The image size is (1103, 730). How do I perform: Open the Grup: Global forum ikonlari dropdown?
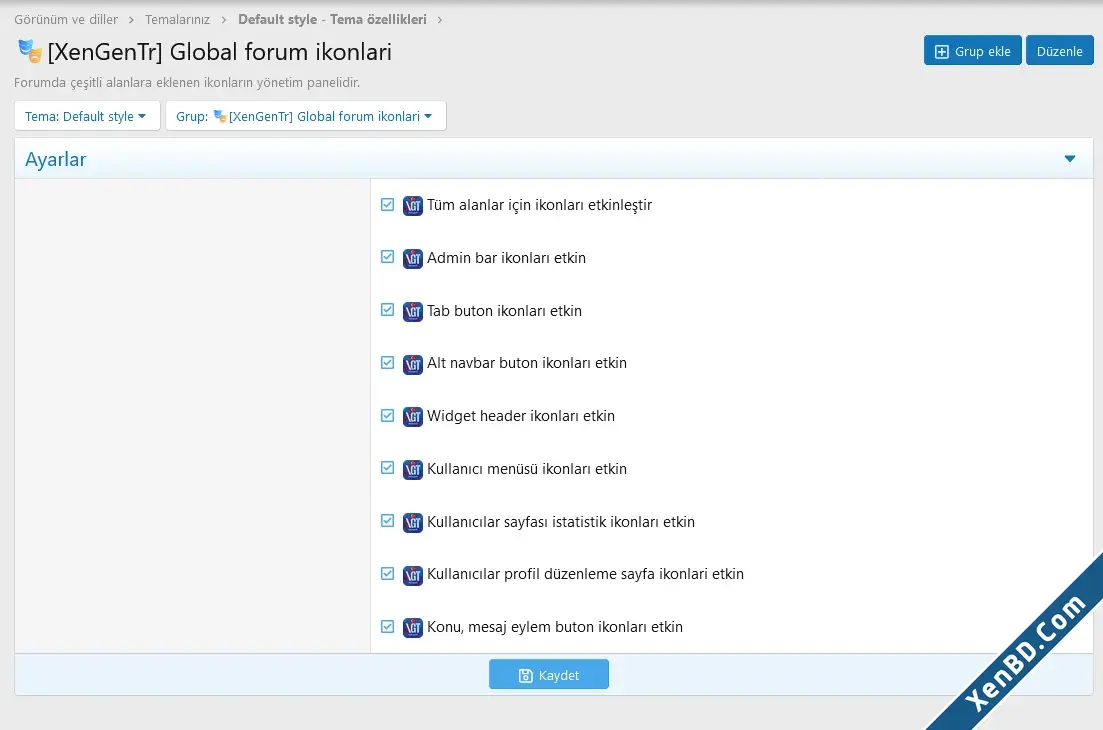pos(306,116)
